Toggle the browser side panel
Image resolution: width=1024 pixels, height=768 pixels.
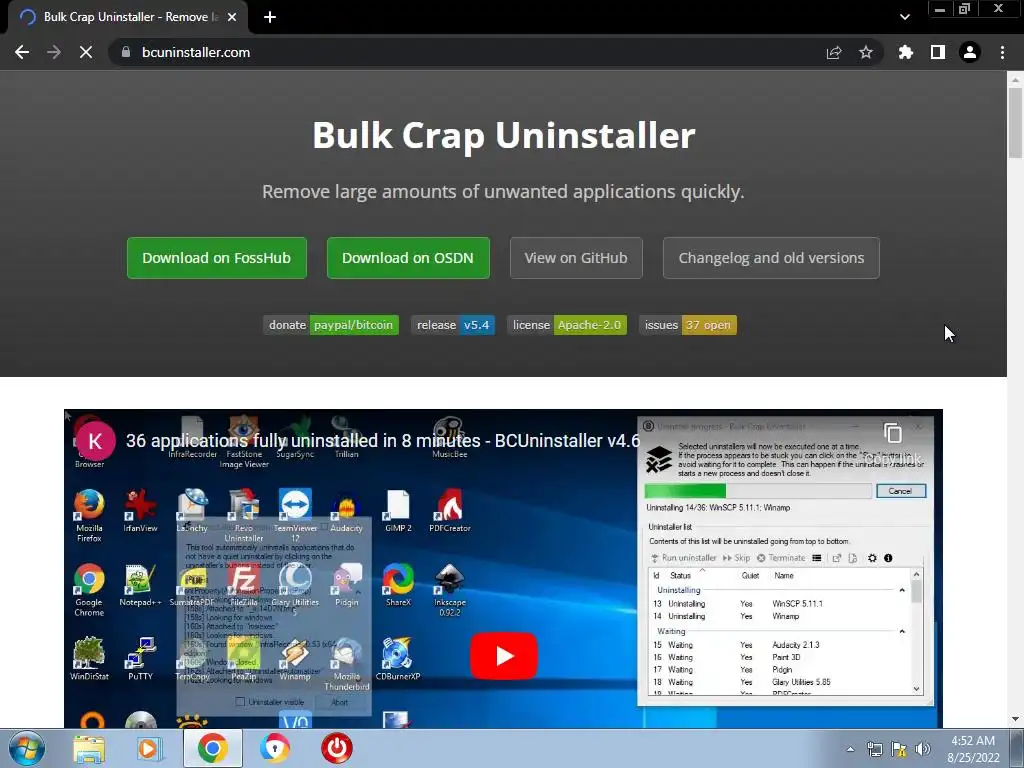click(x=938, y=52)
